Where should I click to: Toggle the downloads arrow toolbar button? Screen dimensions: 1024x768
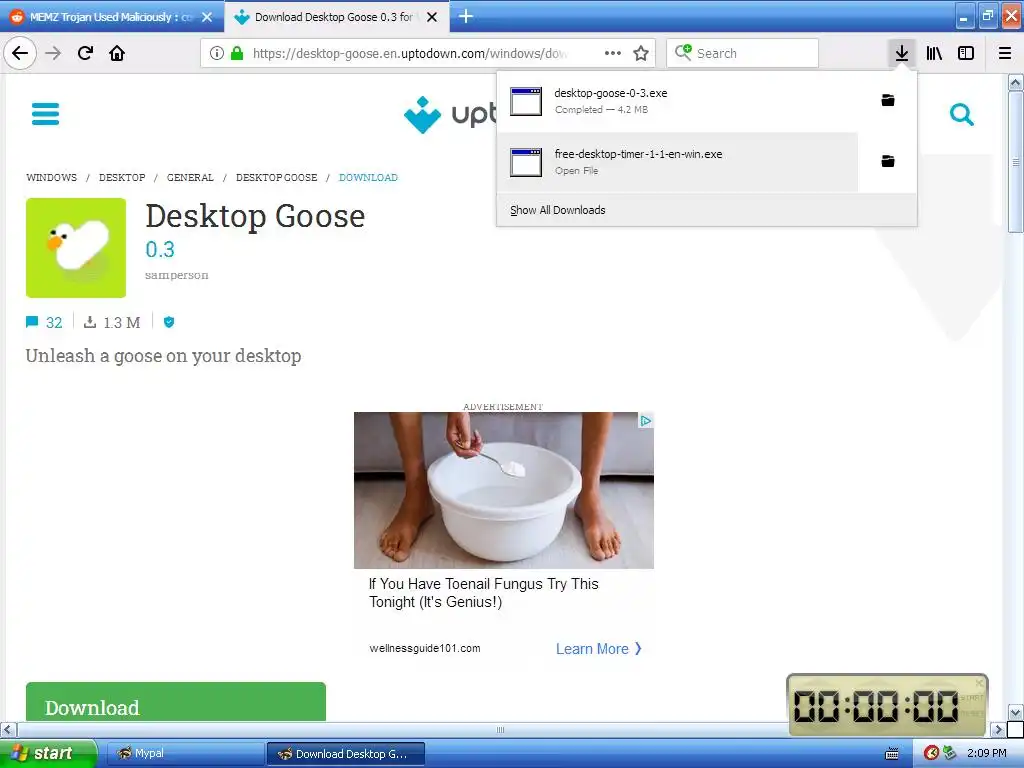901,53
